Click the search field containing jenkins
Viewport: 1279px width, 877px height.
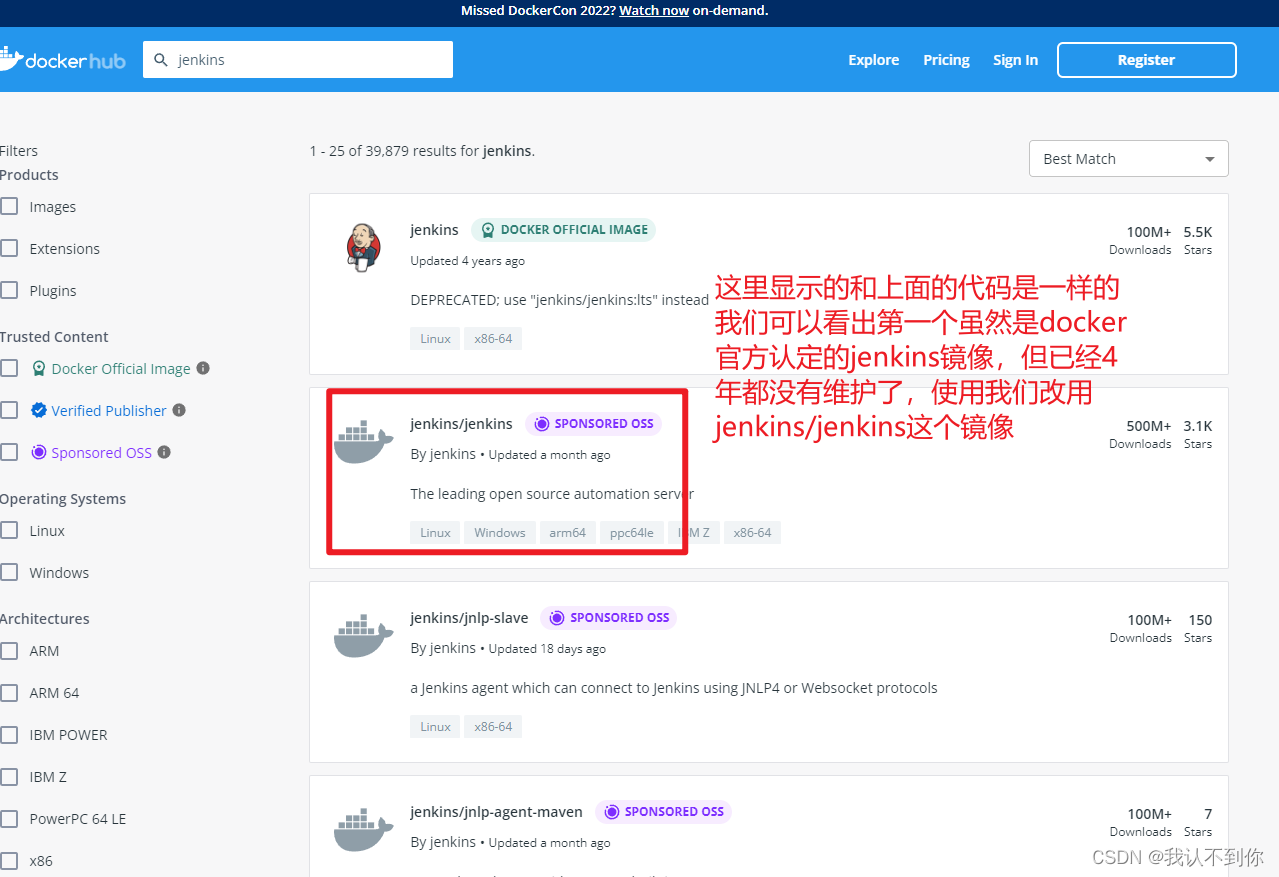[x=298, y=60]
